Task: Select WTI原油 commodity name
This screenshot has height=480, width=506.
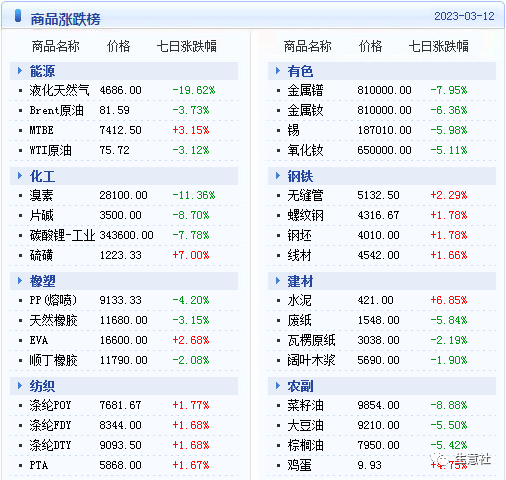Action: 50,150
